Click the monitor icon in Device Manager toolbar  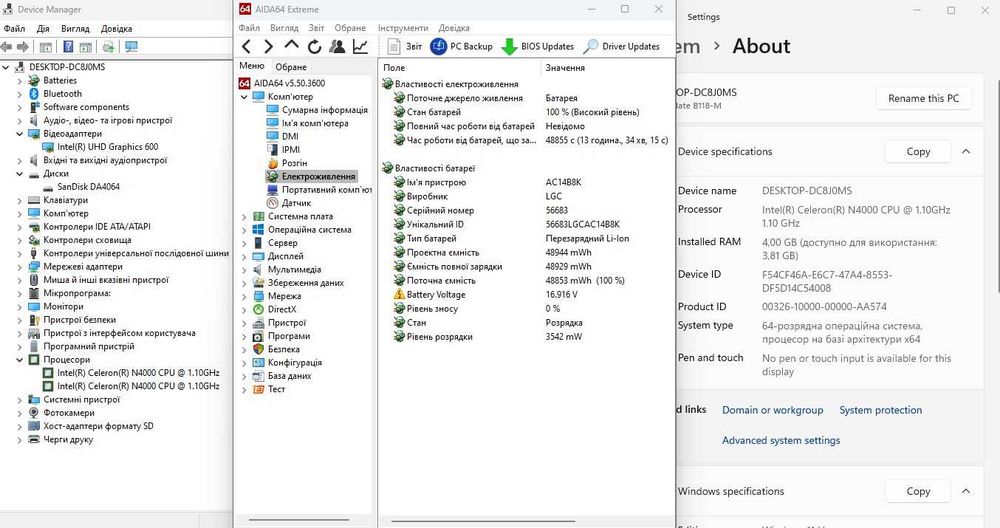click(131, 47)
